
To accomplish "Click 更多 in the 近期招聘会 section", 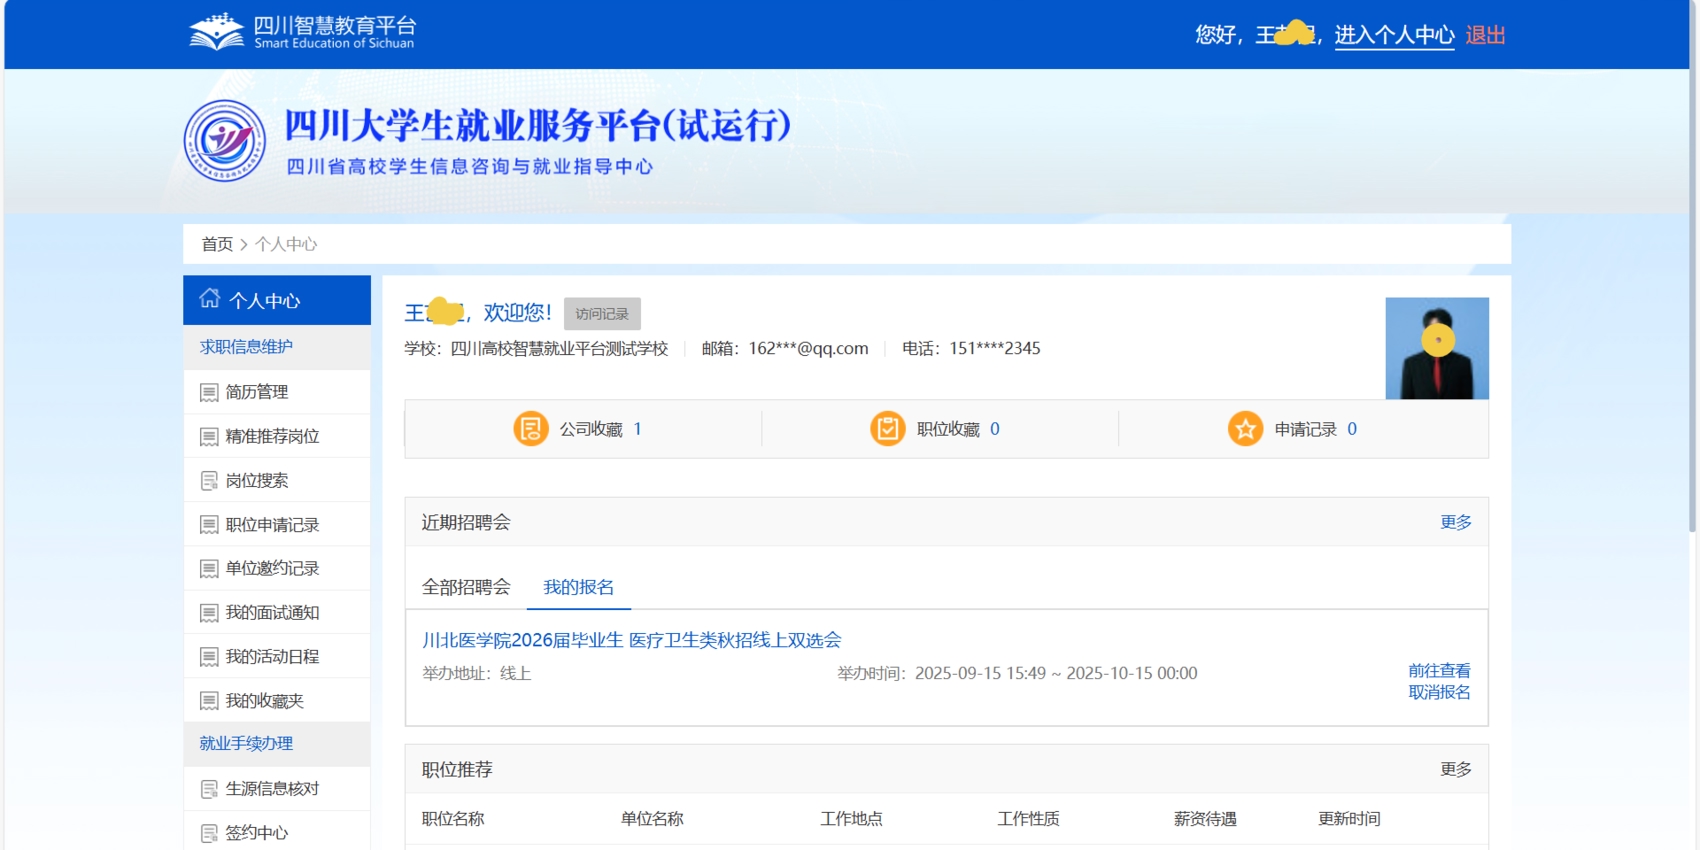I will (1455, 522).
